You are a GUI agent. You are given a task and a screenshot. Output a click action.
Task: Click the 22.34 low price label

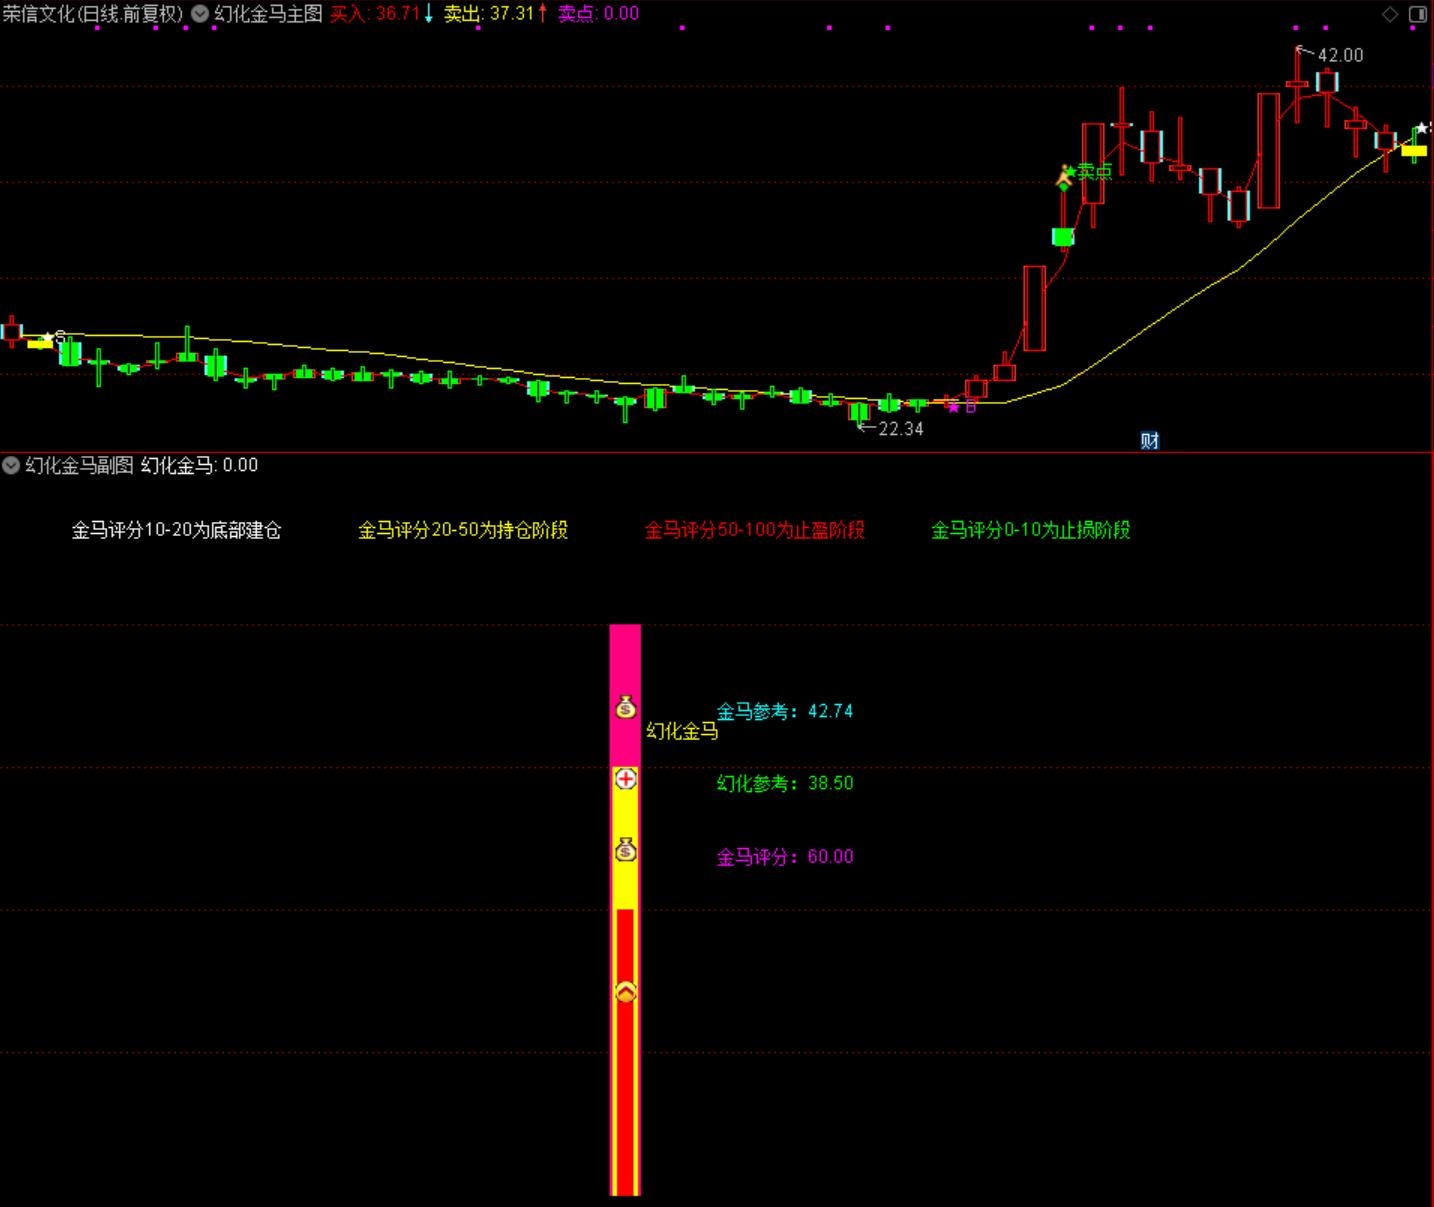point(901,429)
